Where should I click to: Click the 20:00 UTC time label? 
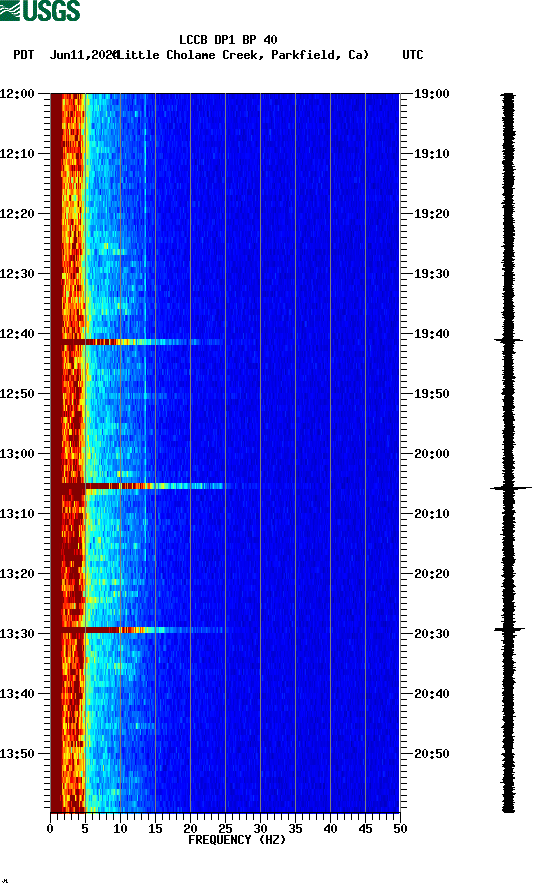[x=432, y=454]
